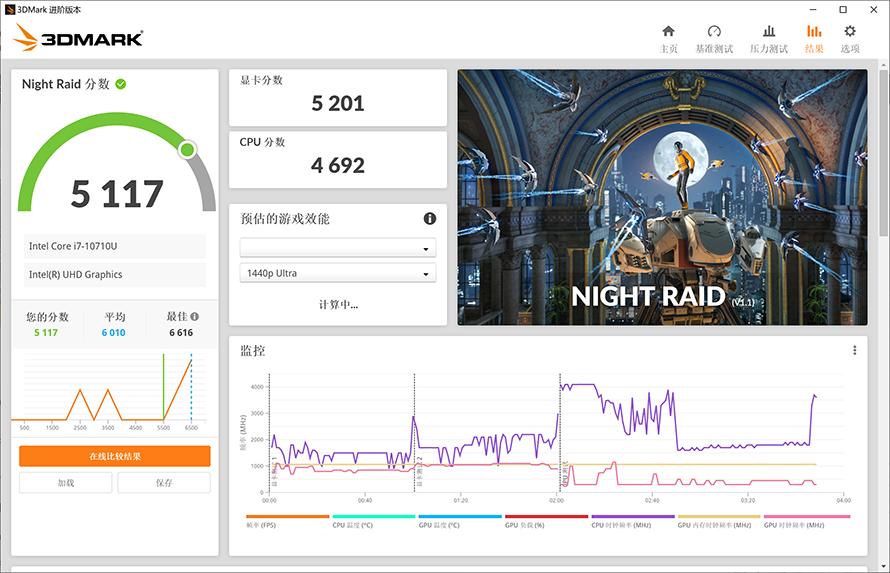The width and height of the screenshot is (890, 573).
Task: Click the CPU score 4 692
Action: pyautogui.click(x=338, y=166)
